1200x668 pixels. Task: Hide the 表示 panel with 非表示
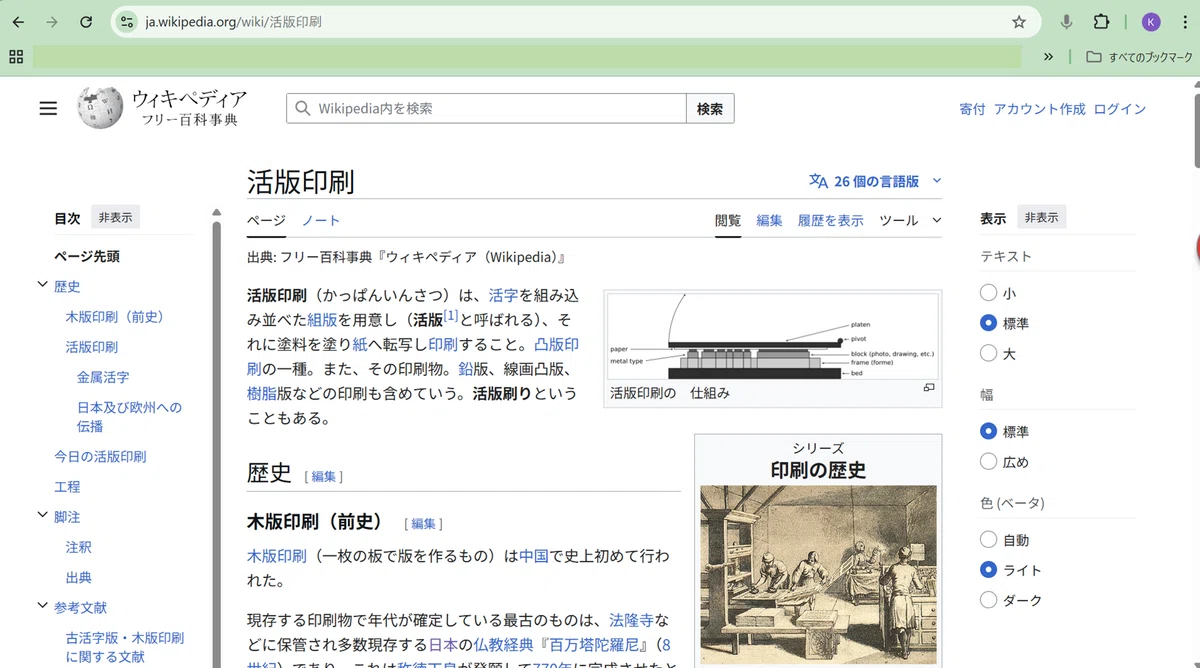click(1042, 217)
